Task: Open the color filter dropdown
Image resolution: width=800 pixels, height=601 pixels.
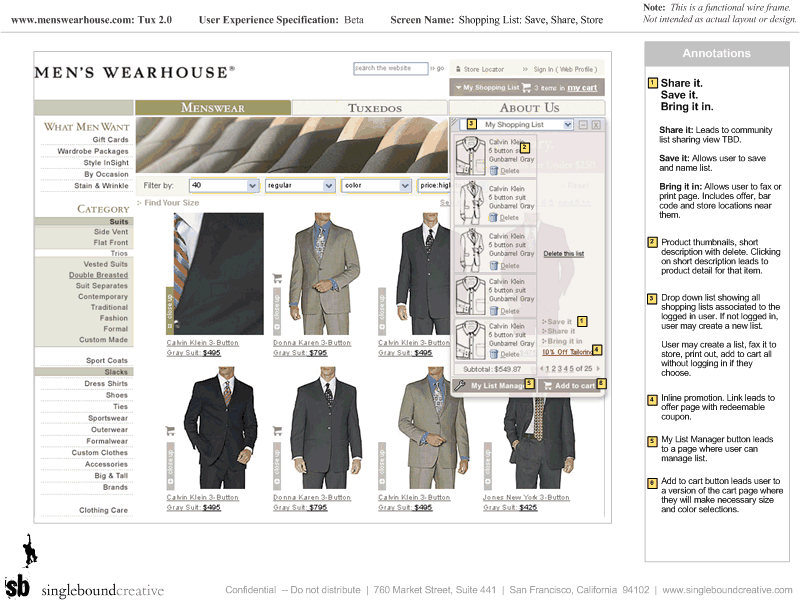Action: [x=376, y=185]
